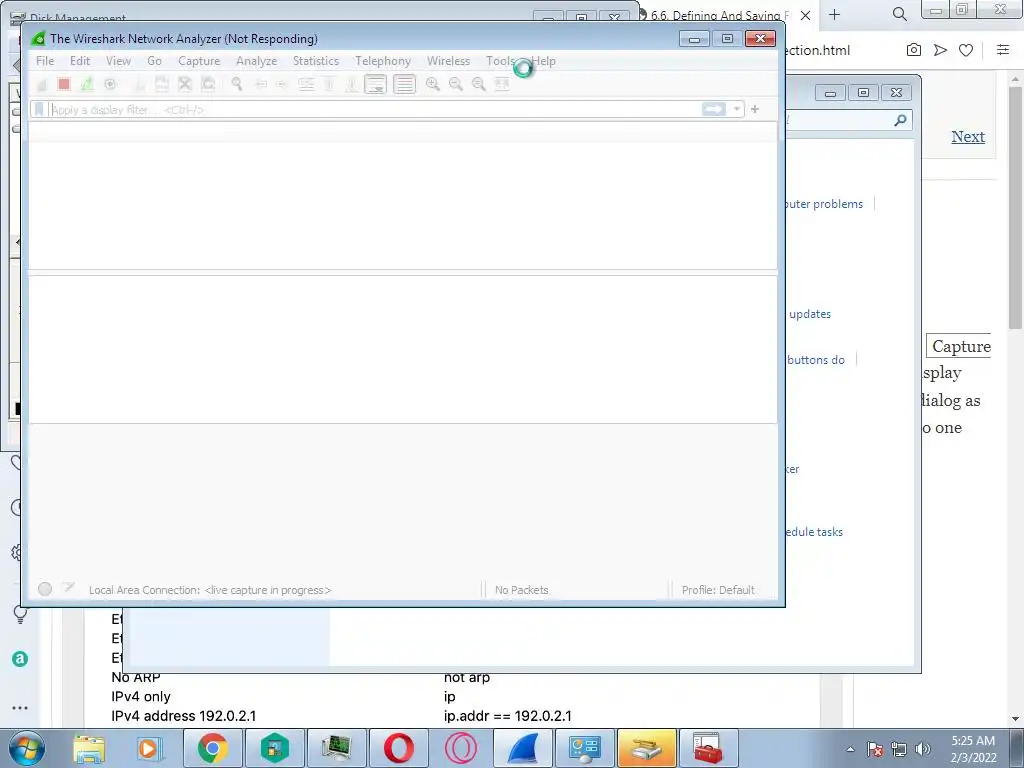Screen dimensions: 1024x768
Task: Toggle auto-scroll during live capture
Action: [376, 84]
